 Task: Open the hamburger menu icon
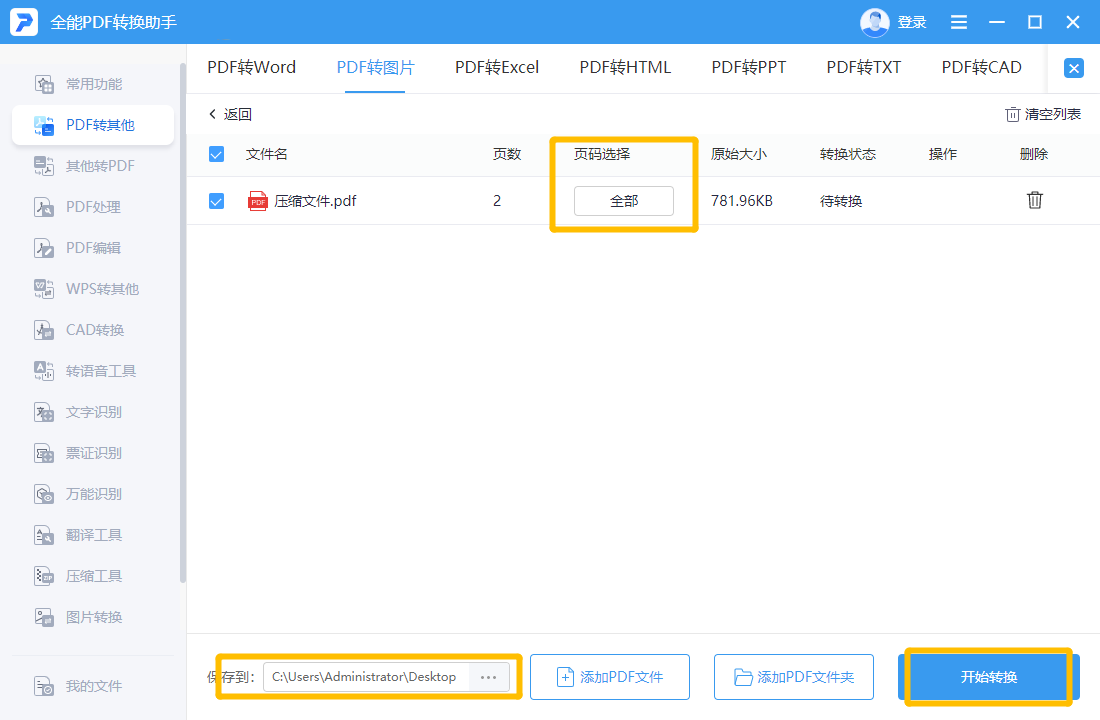[958, 22]
